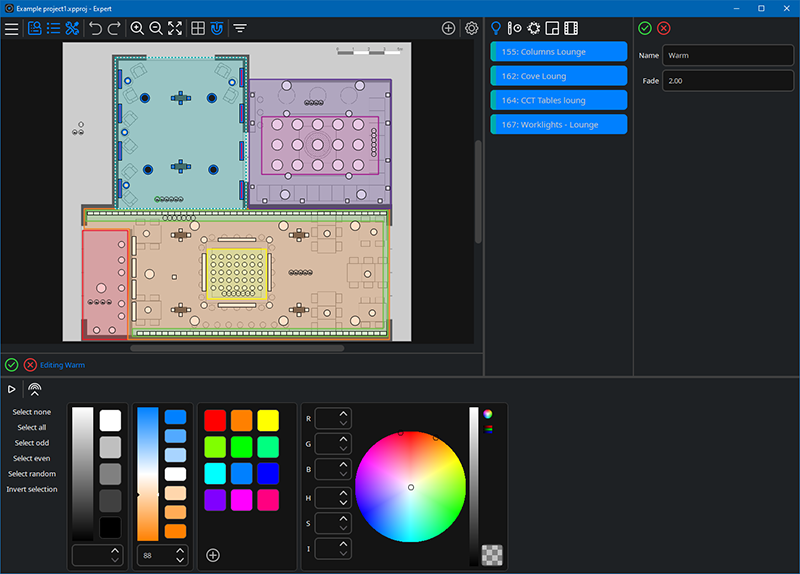
Task: Increase the color temperature value 88
Action: tap(180, 551)
